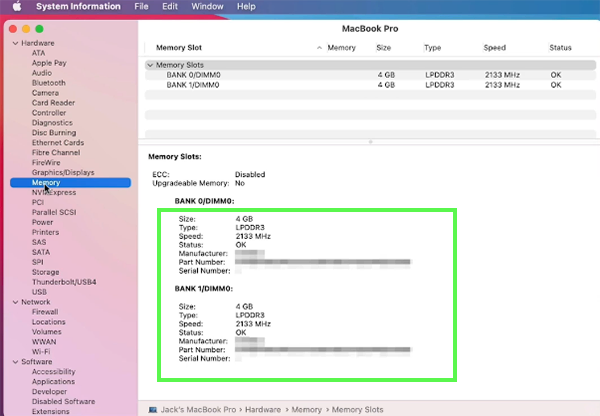Select the highlighted Memory sidebar item

70,183
